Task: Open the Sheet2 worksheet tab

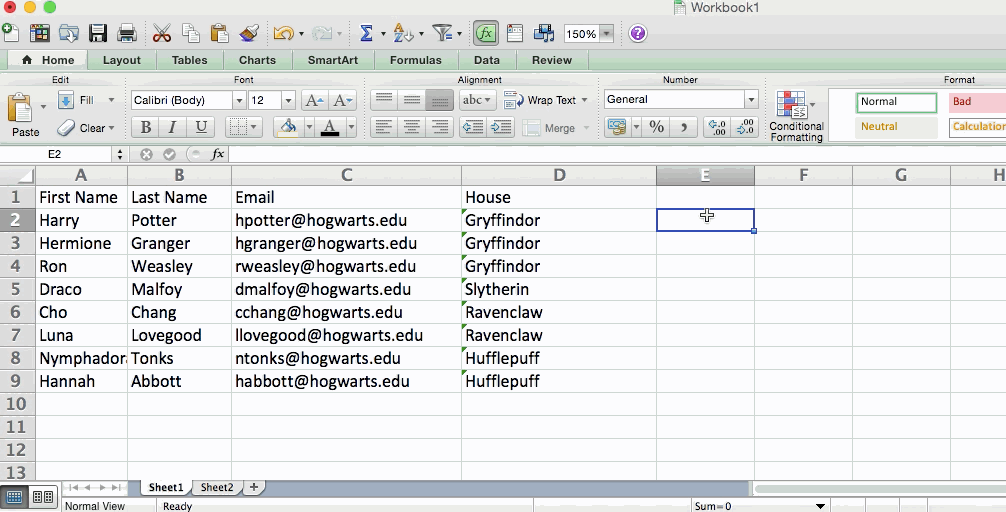Action: tap(217, 487)
